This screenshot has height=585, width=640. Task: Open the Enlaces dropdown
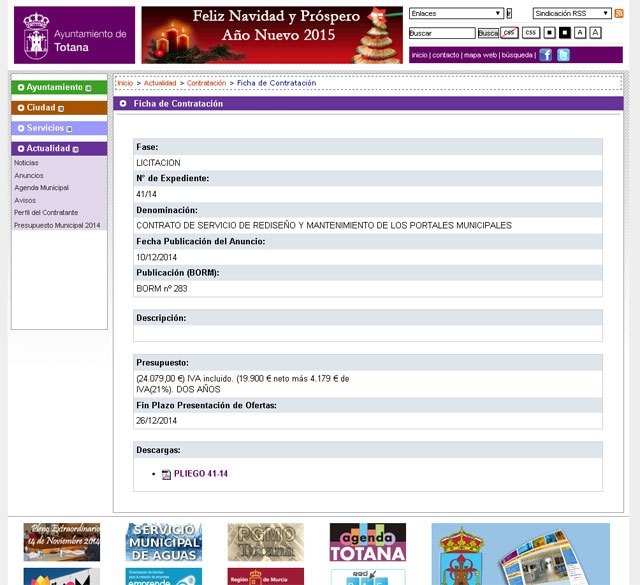point(456,13)
